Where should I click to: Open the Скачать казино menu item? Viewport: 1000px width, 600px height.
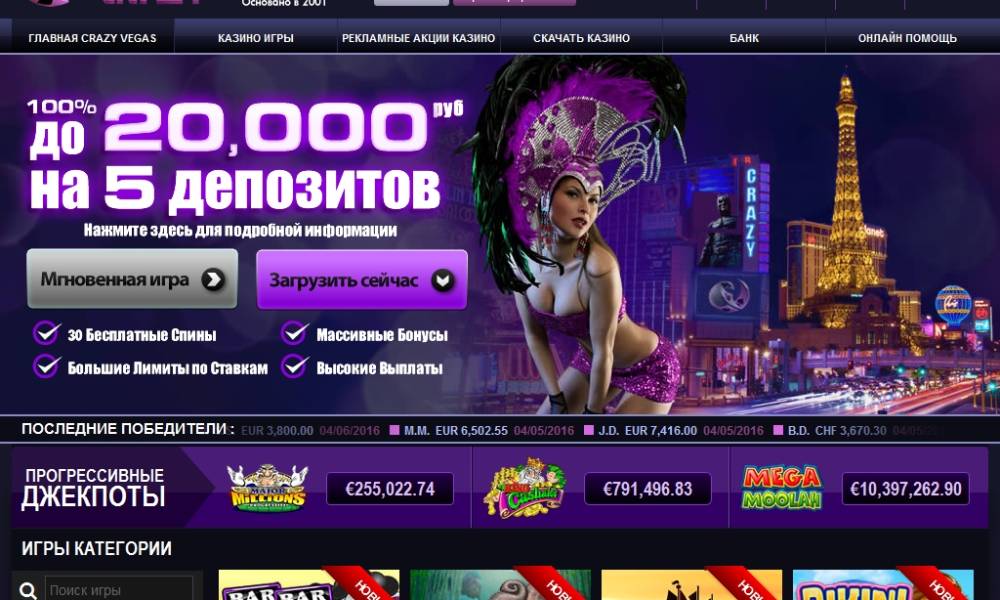click(x=582, y=38)
